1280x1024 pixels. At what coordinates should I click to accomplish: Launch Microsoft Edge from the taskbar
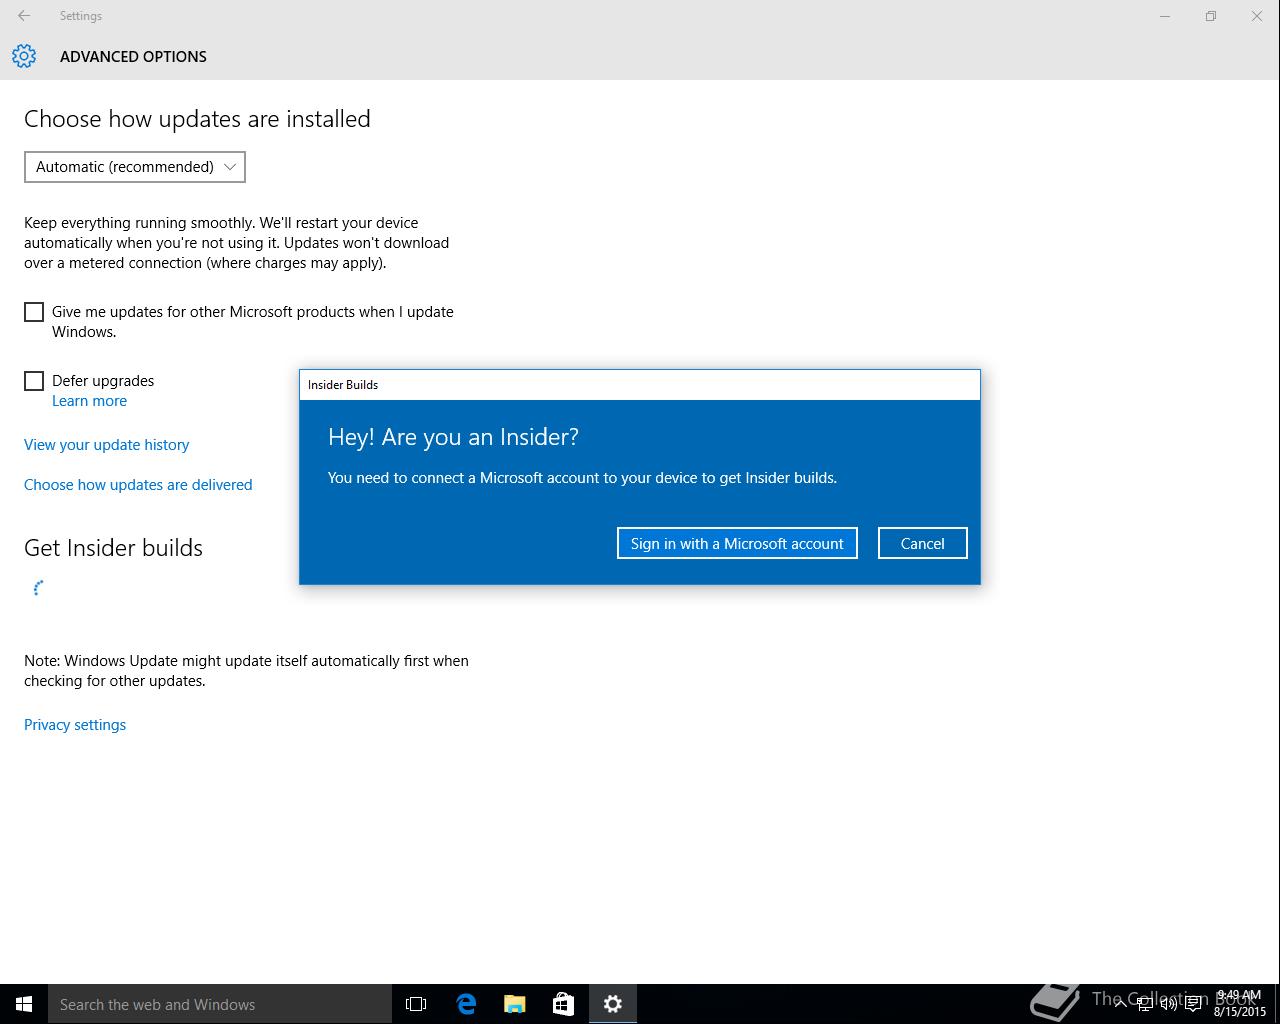466,1004
